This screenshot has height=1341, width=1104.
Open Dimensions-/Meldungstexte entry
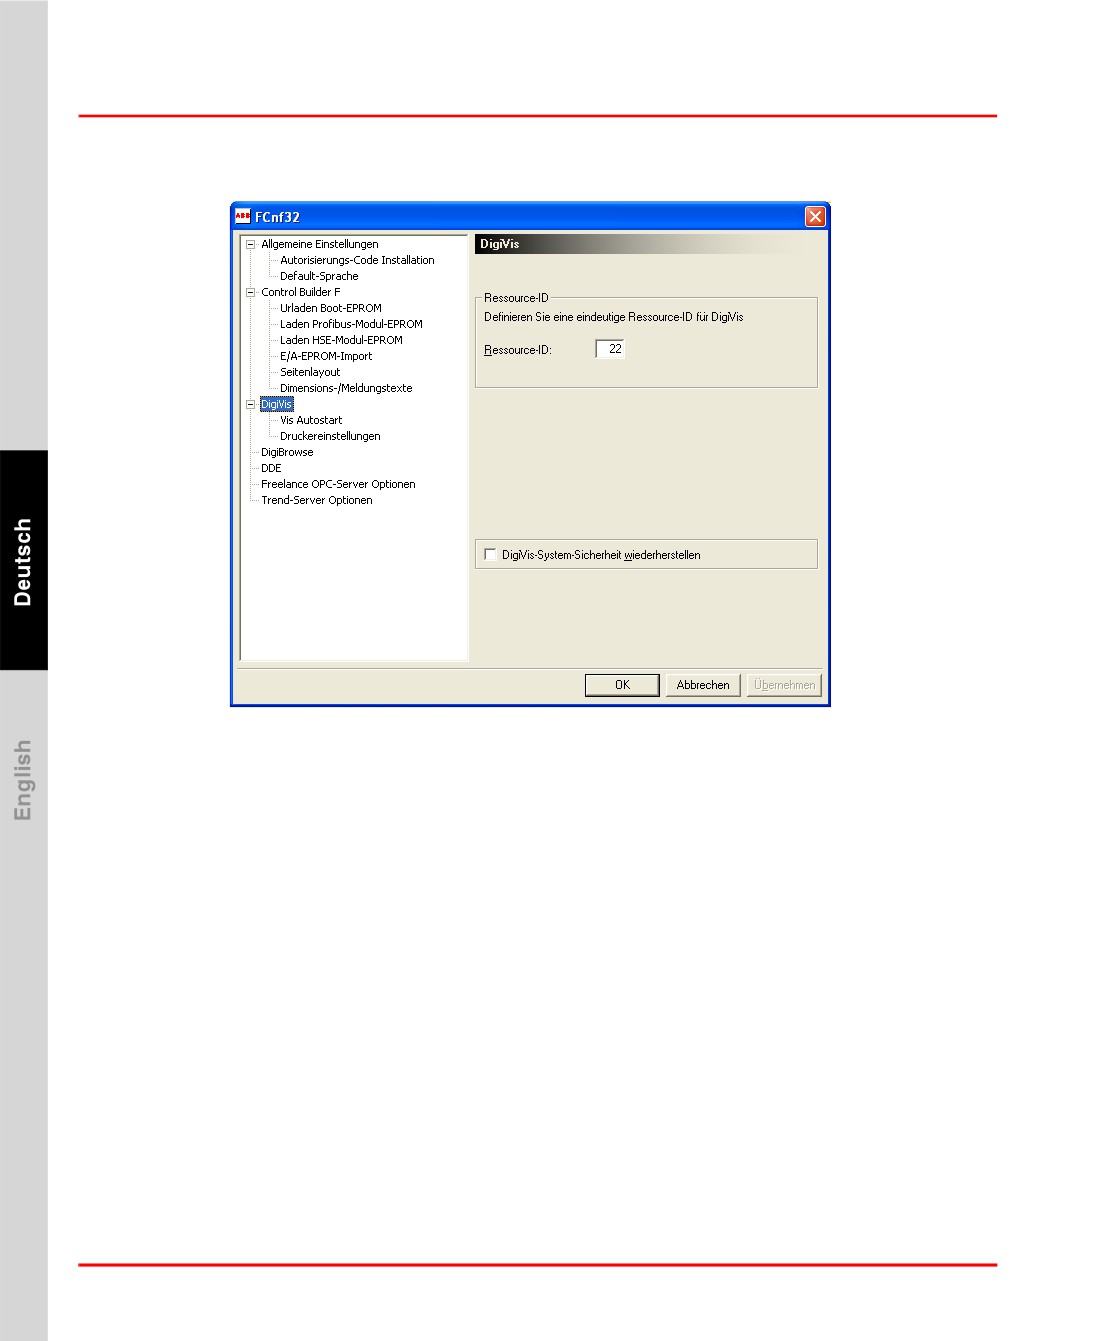pyautogui.click(x=346, y=388)
